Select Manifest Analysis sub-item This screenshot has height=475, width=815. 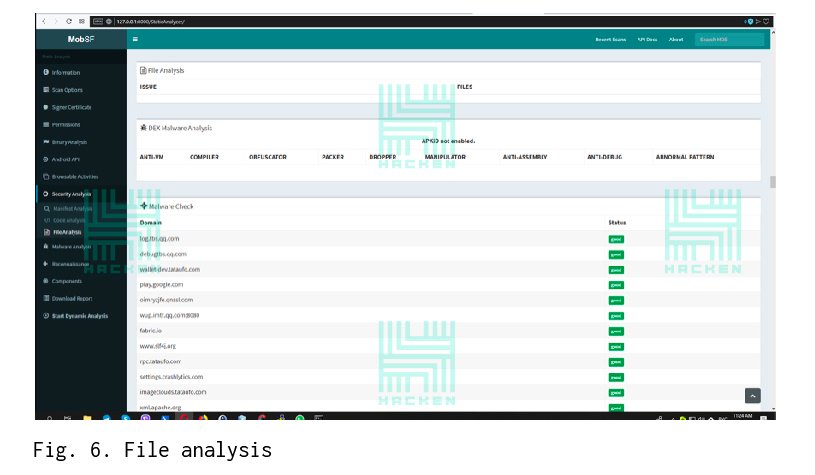72,208
